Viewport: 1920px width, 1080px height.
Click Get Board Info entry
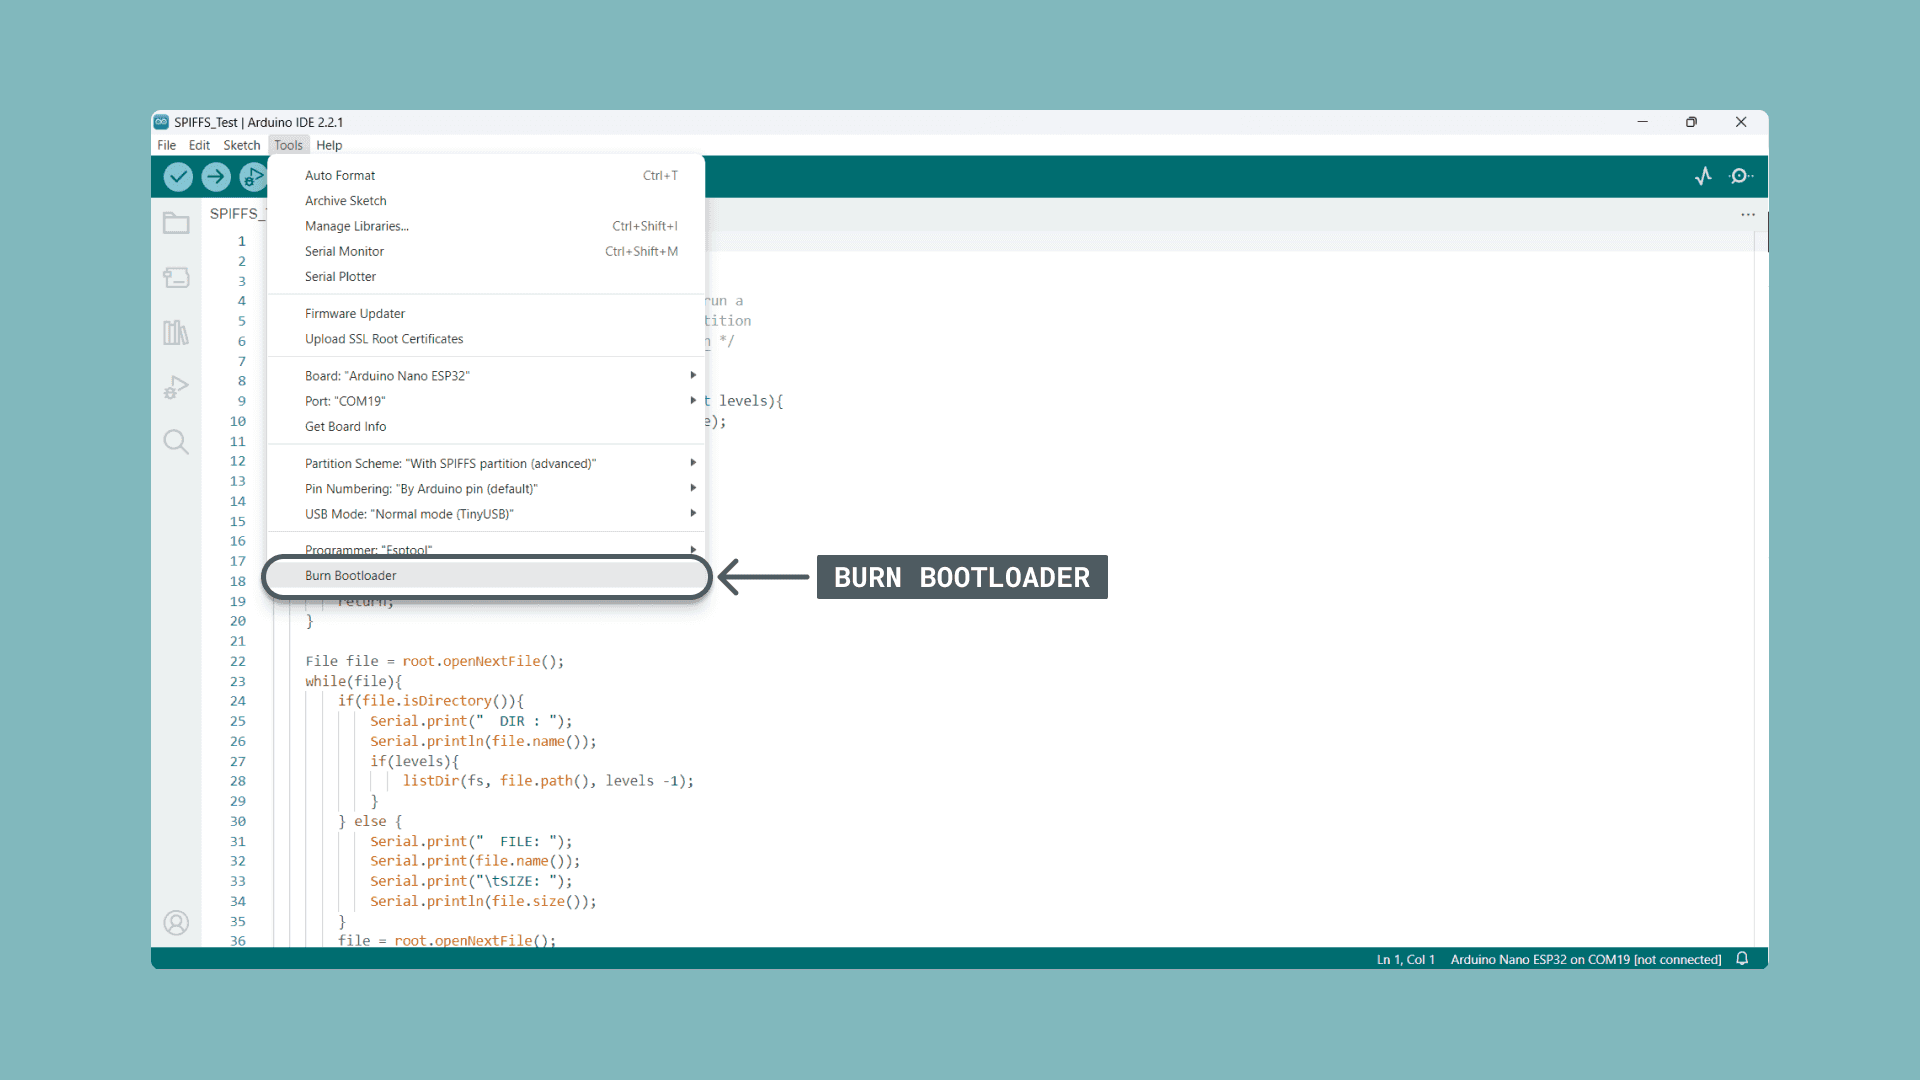pos(345,427)
